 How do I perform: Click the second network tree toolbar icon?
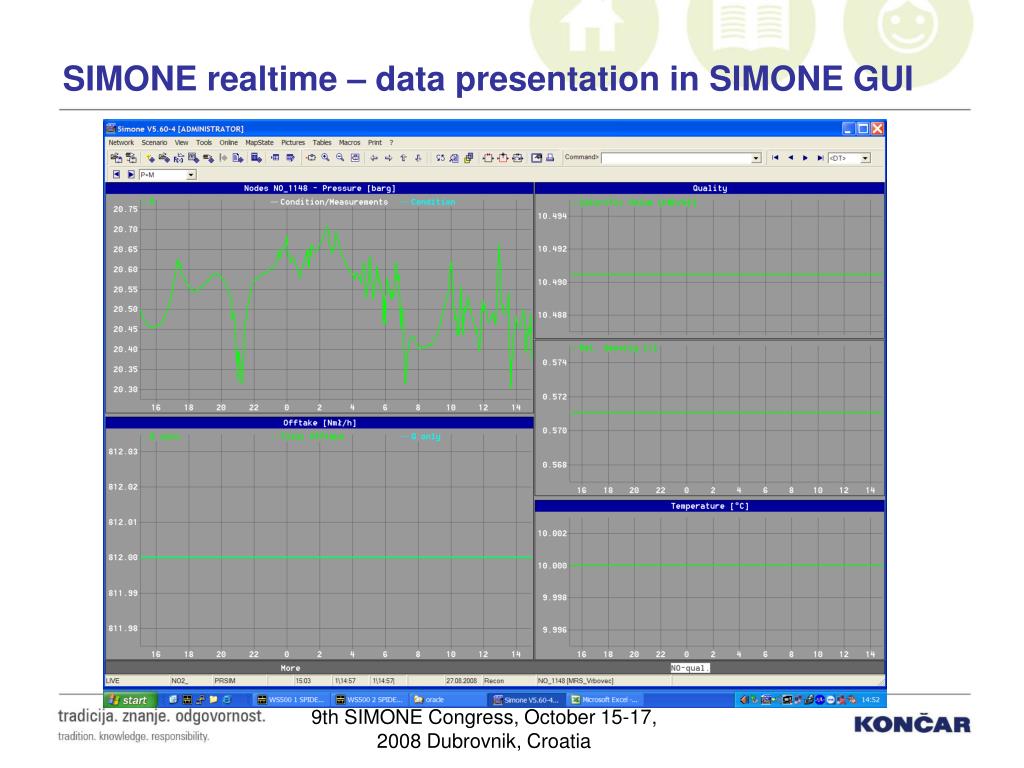coord(131,158)
